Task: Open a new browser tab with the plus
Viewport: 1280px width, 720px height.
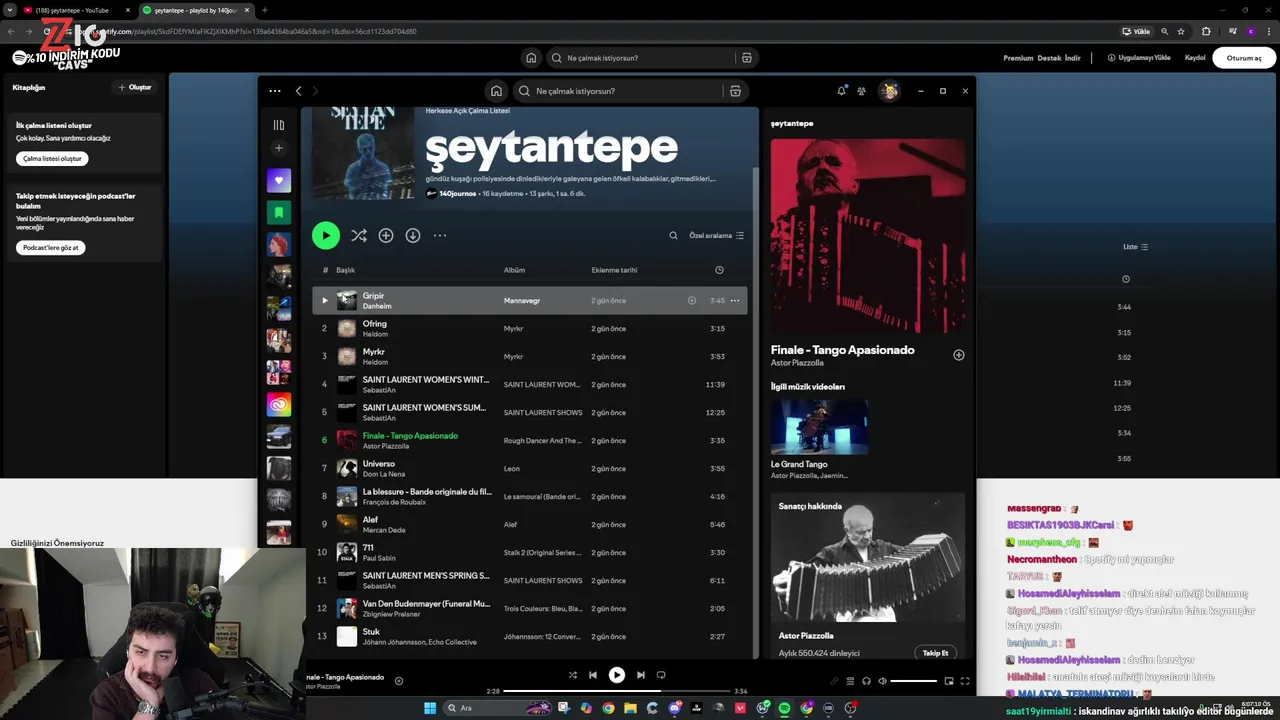Action: pos(264,10)
